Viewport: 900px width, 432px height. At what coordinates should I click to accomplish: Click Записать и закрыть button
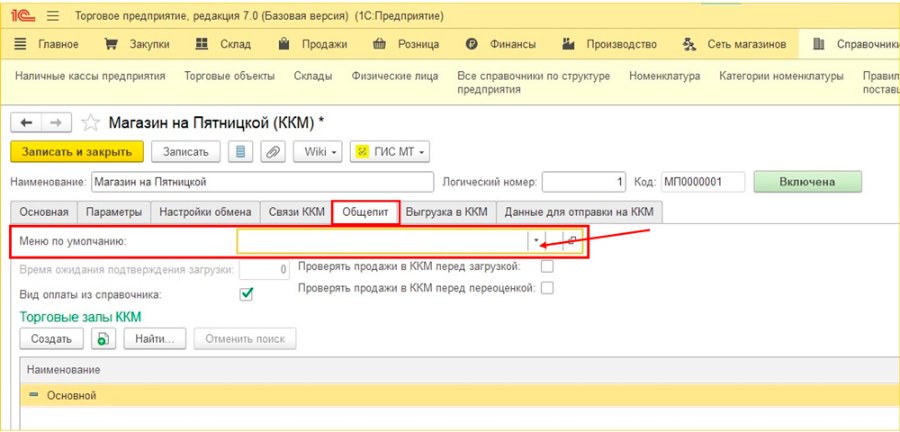coord(77,152)
